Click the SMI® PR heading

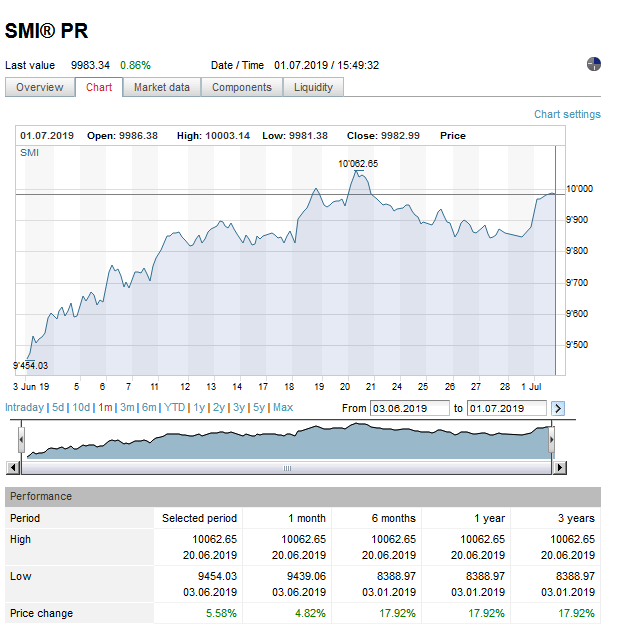pyautogui.click(x=46, y=31)
